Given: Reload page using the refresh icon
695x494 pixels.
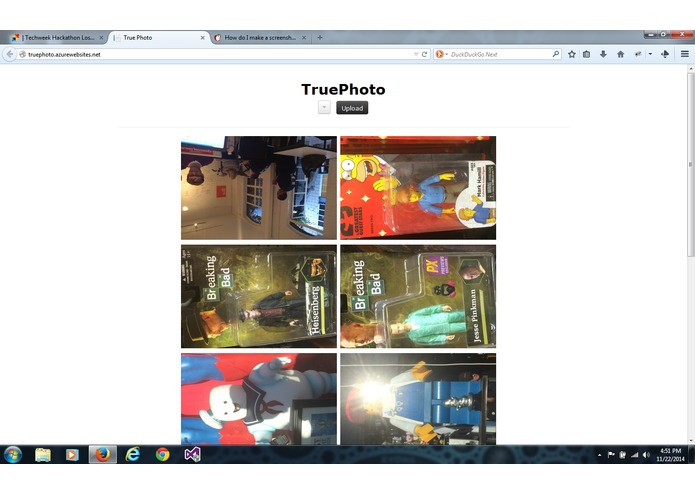Looking at the screenshot, I should point(424,54).
